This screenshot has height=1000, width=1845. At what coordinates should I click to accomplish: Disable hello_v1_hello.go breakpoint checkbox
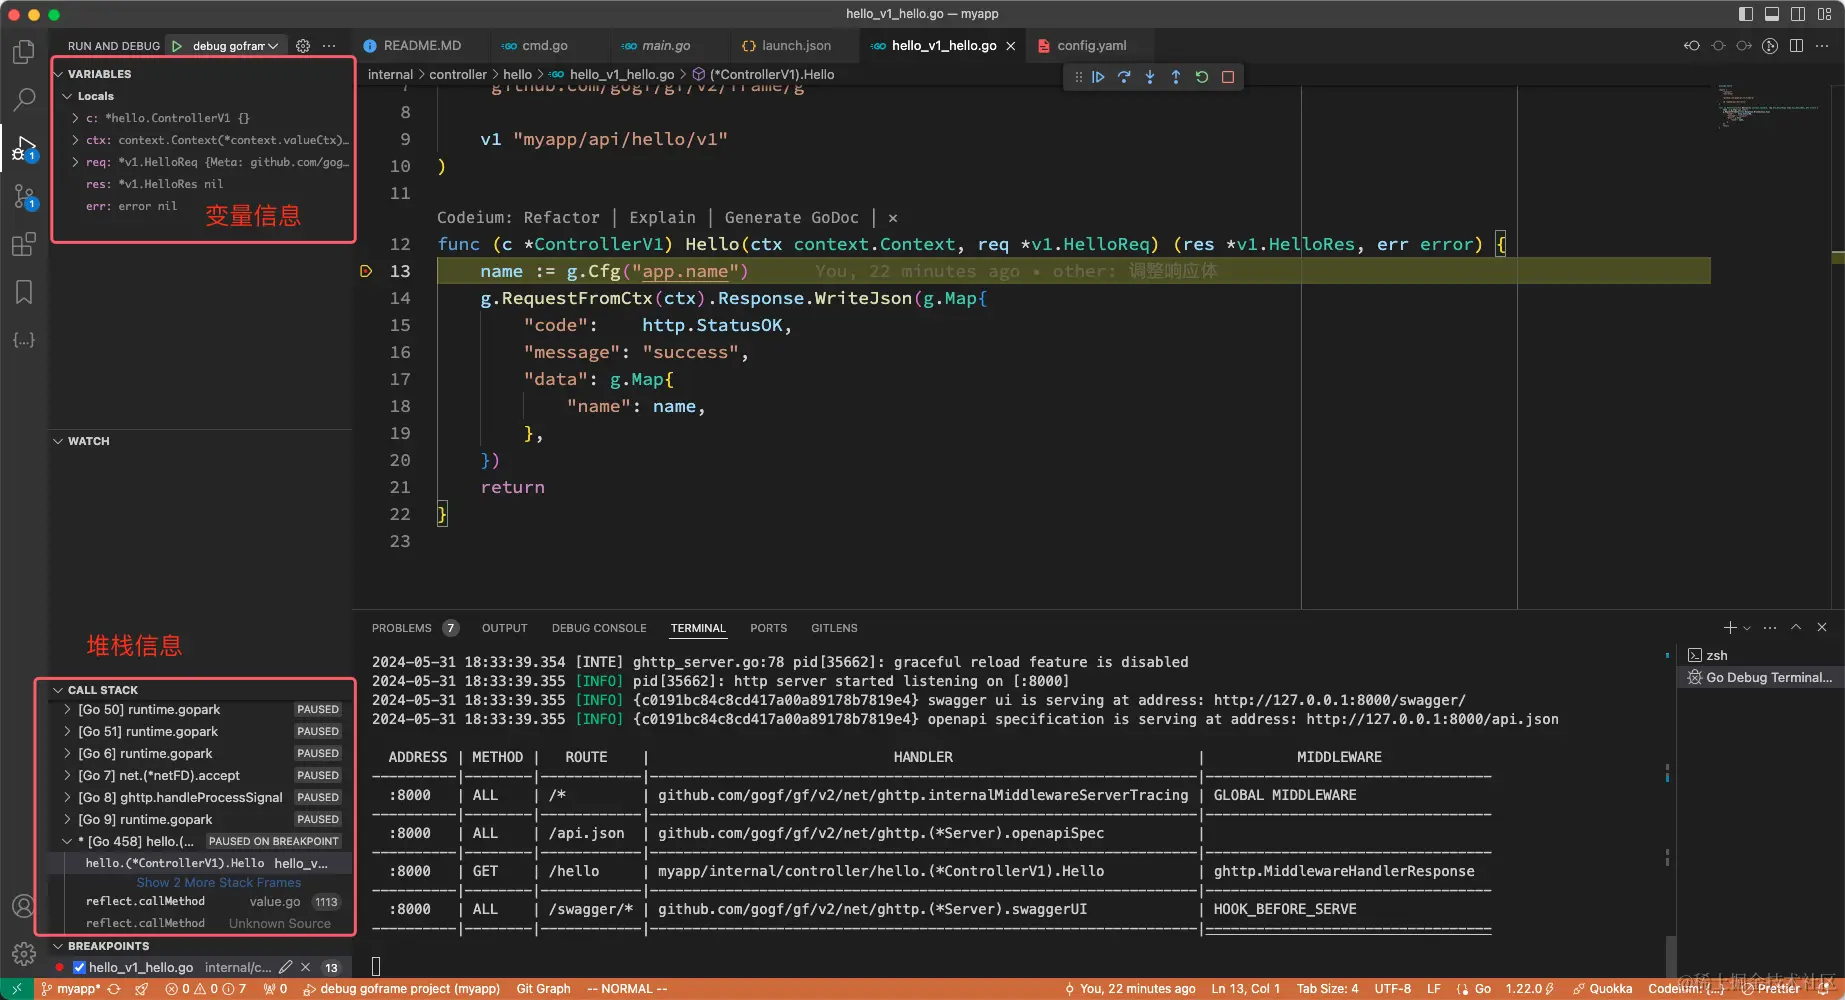(x=80, y=967)
